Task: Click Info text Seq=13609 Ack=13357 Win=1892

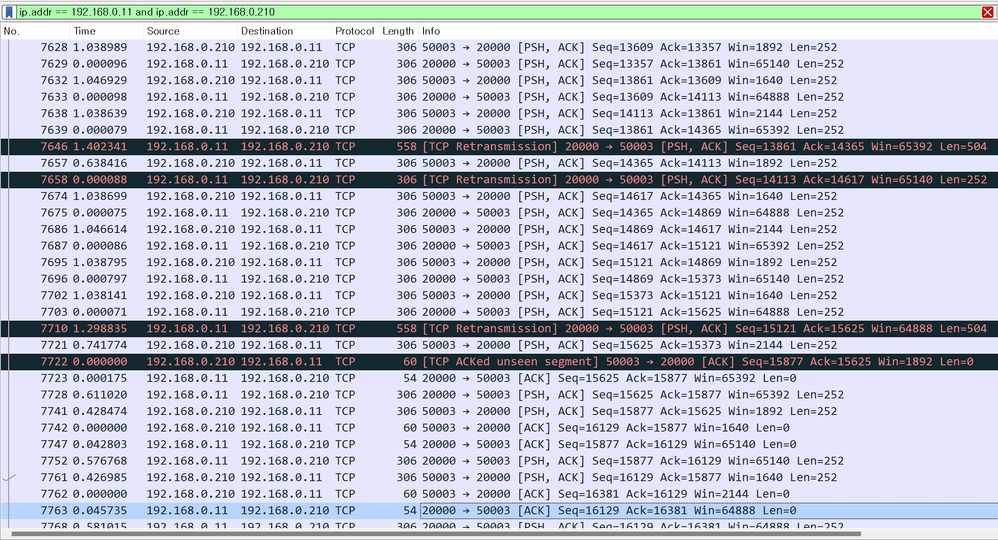Action: [x=687, y=47]
